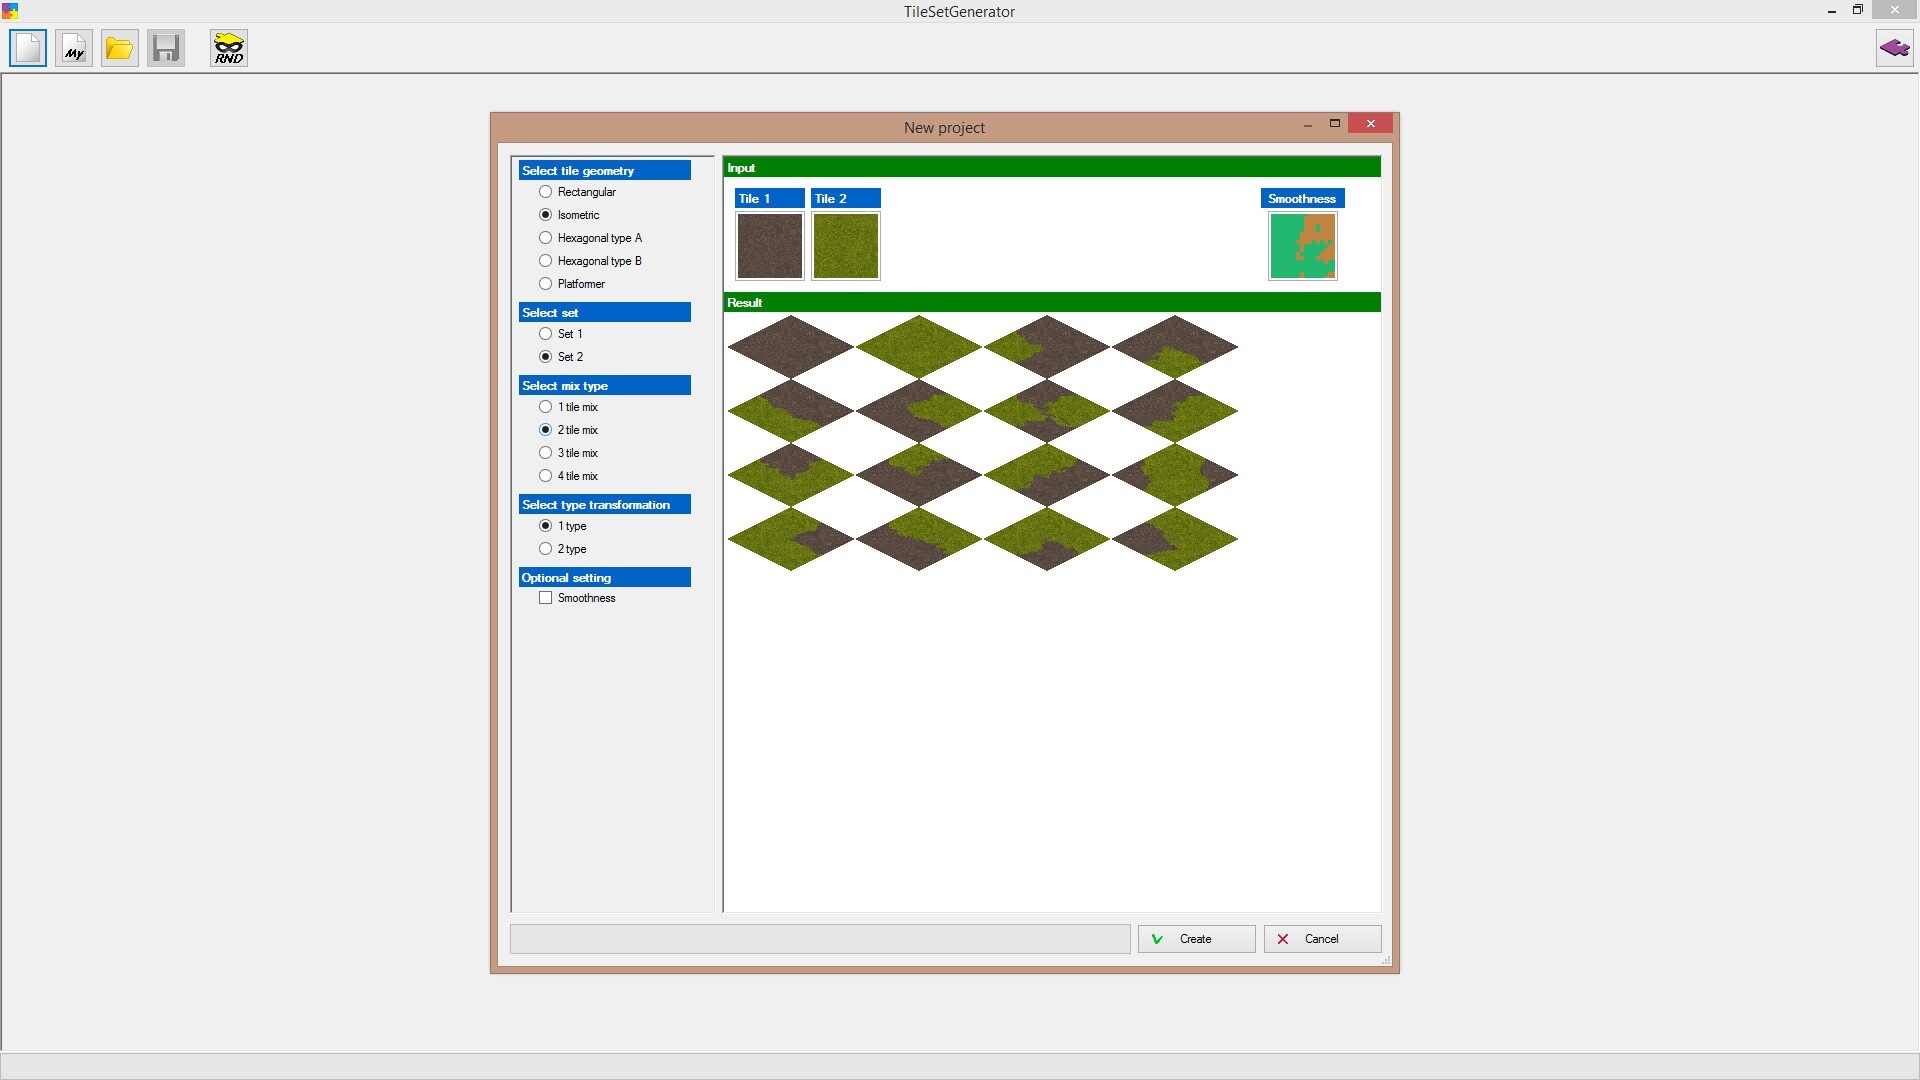1920x1080 pixels.
Task: Select 2 type transformation
Action: 546,549
